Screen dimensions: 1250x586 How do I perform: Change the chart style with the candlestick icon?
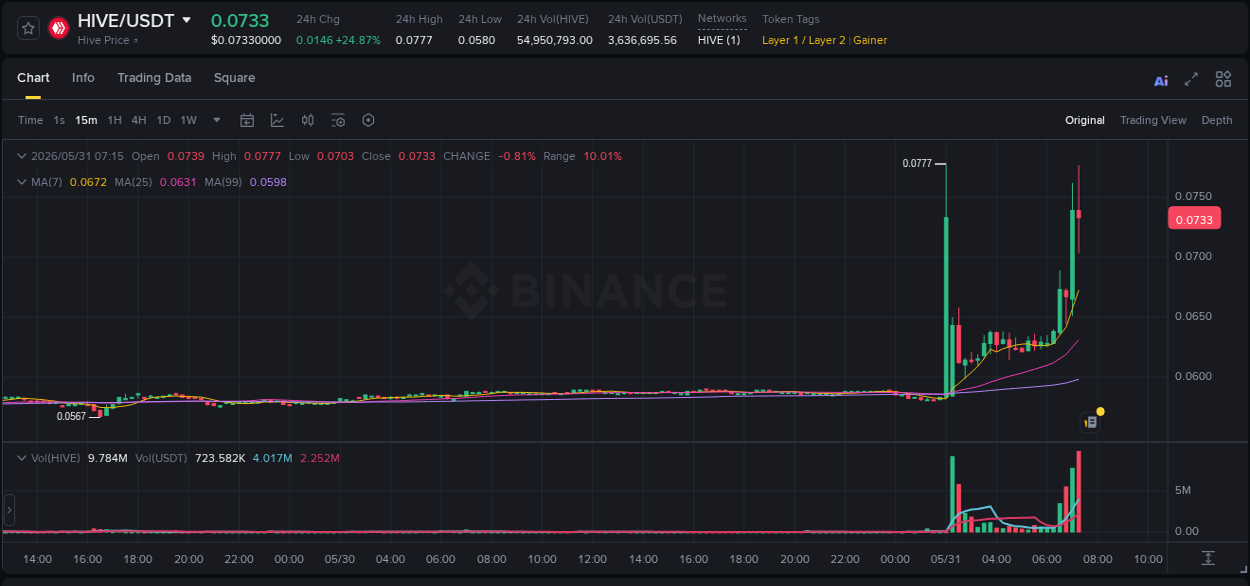[308, 120]
